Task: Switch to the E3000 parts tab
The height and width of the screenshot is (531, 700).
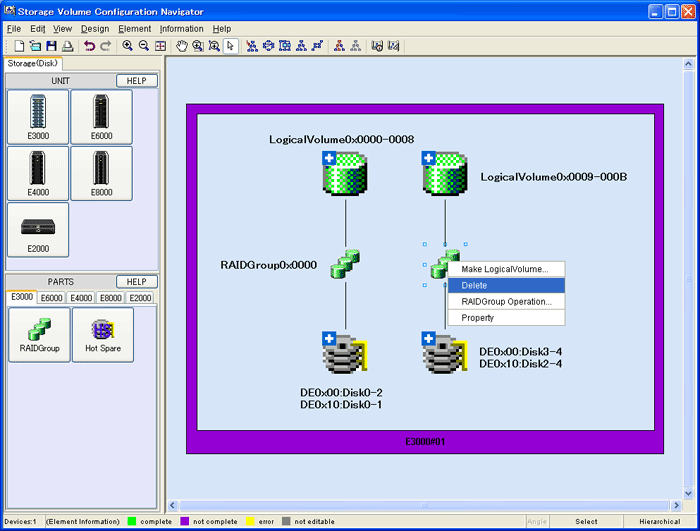Action: tap(22, 297)
